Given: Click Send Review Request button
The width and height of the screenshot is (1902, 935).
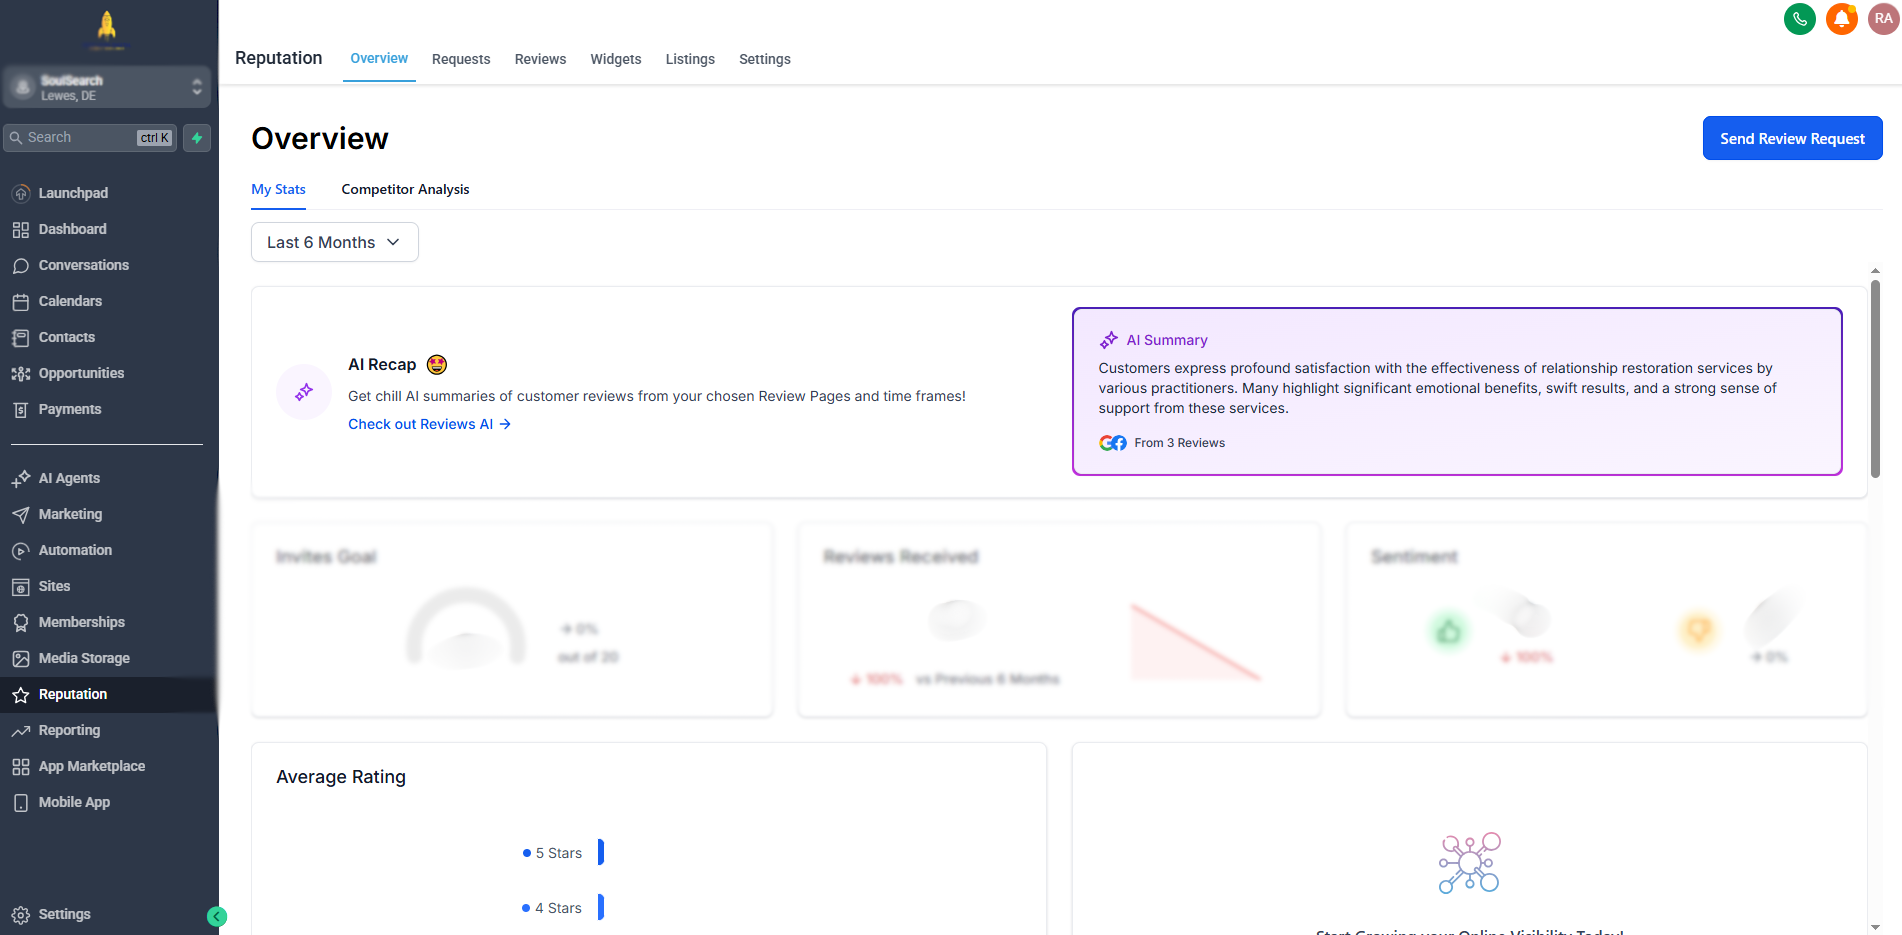Looking at the screenshot, I should [1792, 138].
